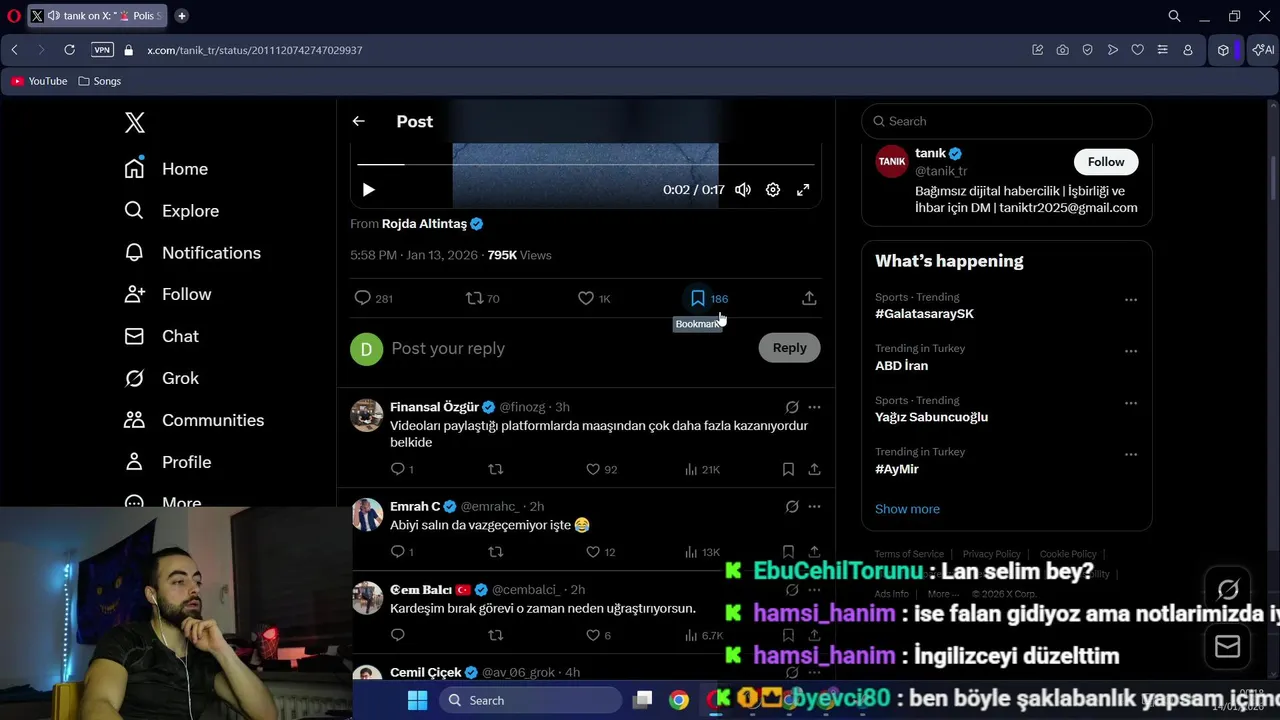Open more options on Cem Balcı's comment

point(814,590)
